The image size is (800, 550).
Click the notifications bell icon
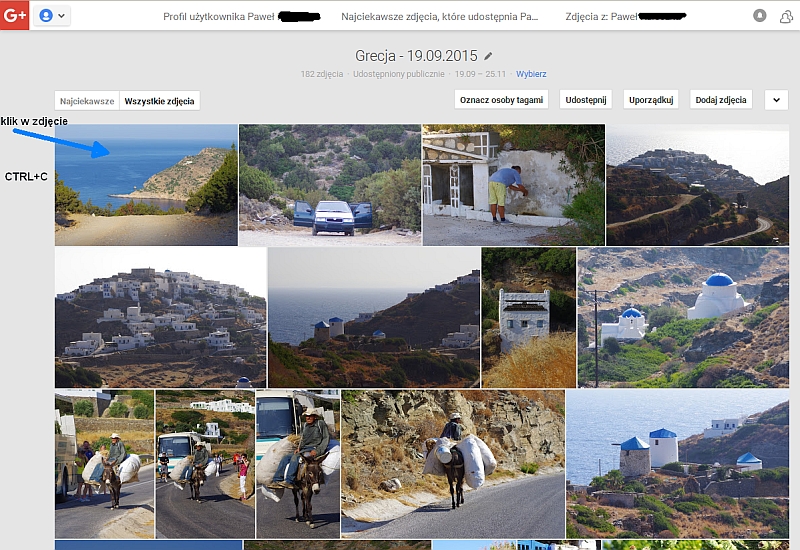click(x=759, y=16)
